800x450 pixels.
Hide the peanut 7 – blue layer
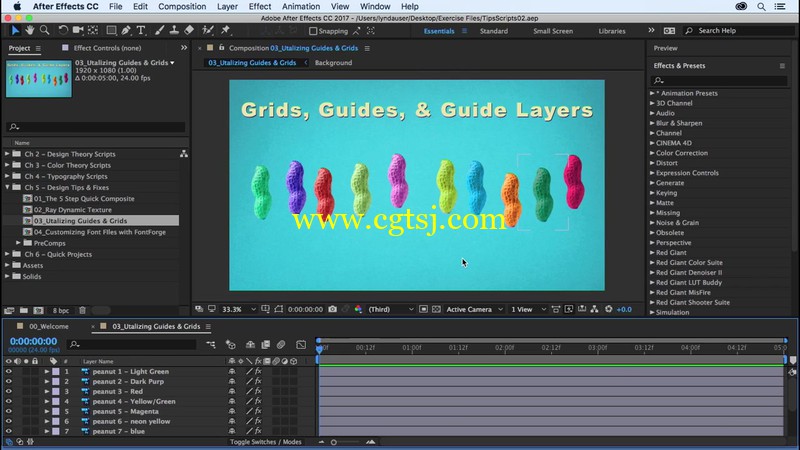tap(9, 431)
